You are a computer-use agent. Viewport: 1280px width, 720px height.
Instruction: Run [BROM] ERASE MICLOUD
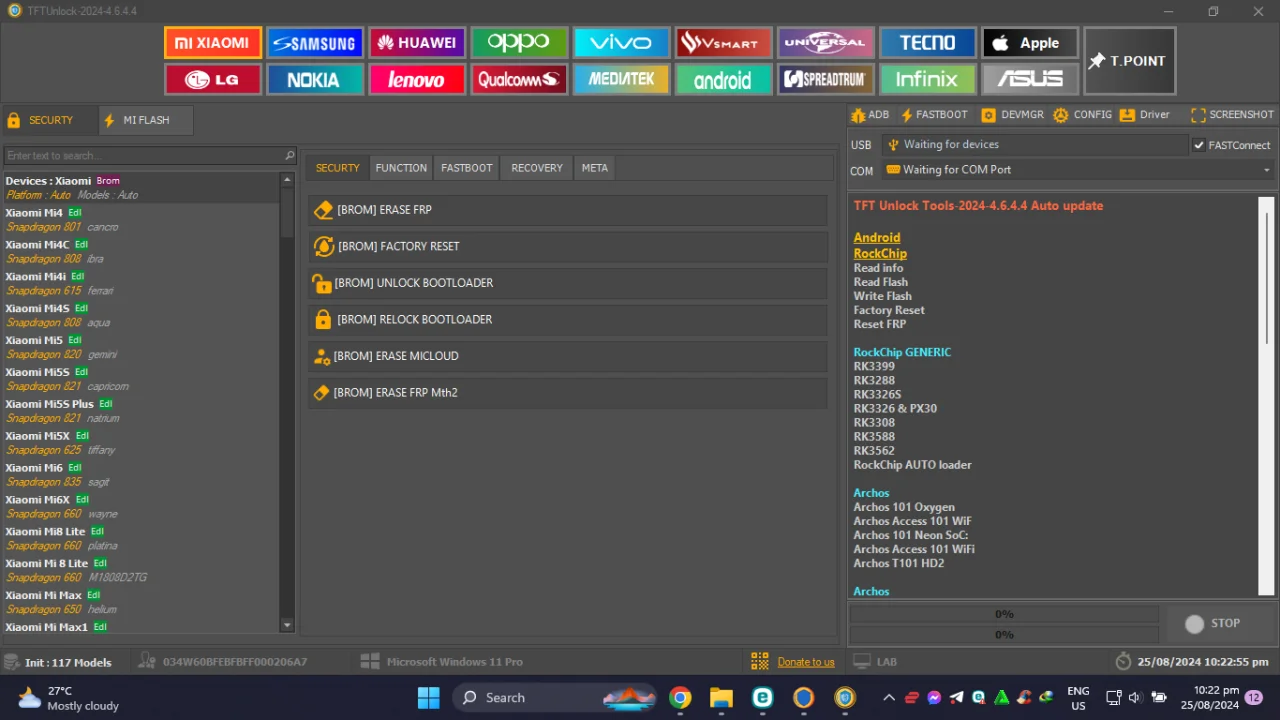568,356
